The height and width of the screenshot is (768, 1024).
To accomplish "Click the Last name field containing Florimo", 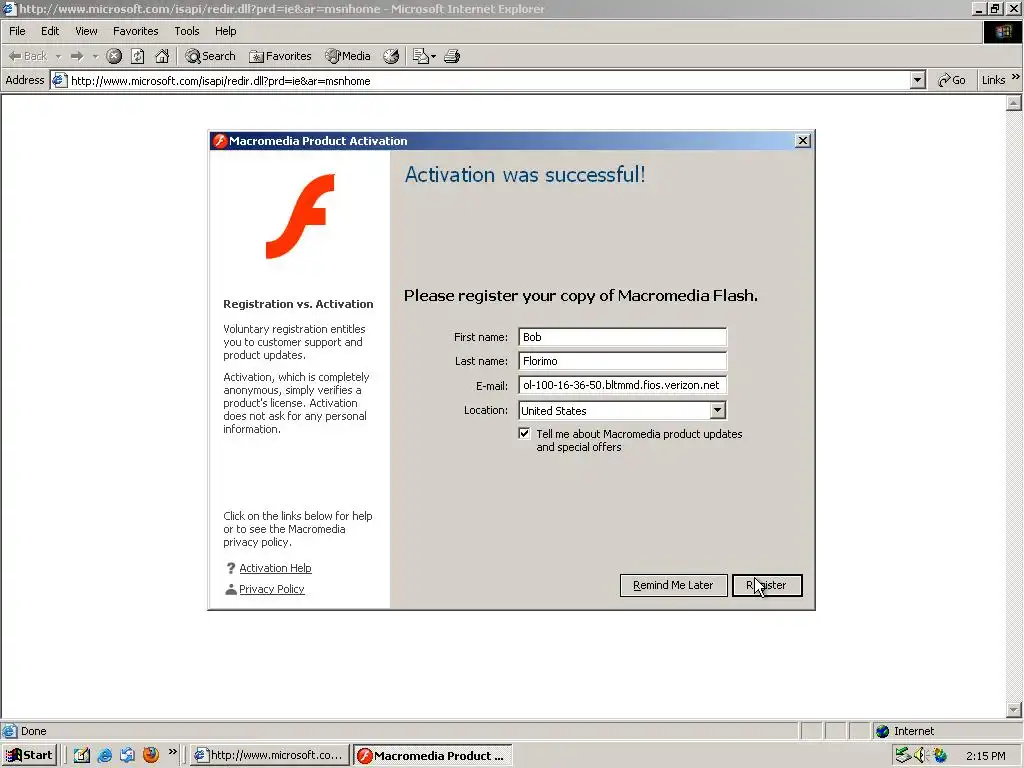I will pos(622,361).
